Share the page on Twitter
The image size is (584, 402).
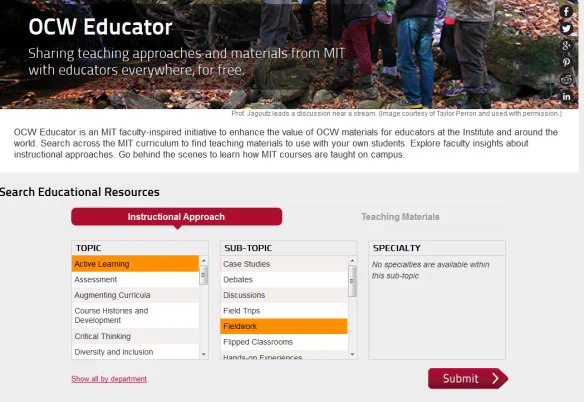coord(566,29)
